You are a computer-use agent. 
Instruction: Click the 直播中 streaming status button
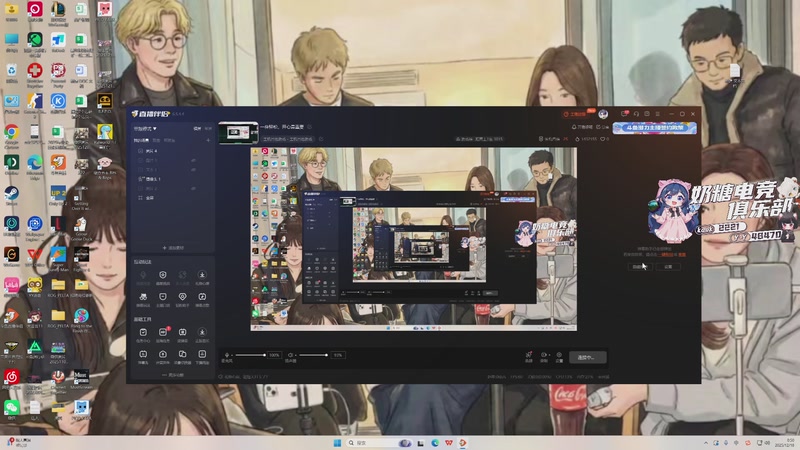point(588,357)
